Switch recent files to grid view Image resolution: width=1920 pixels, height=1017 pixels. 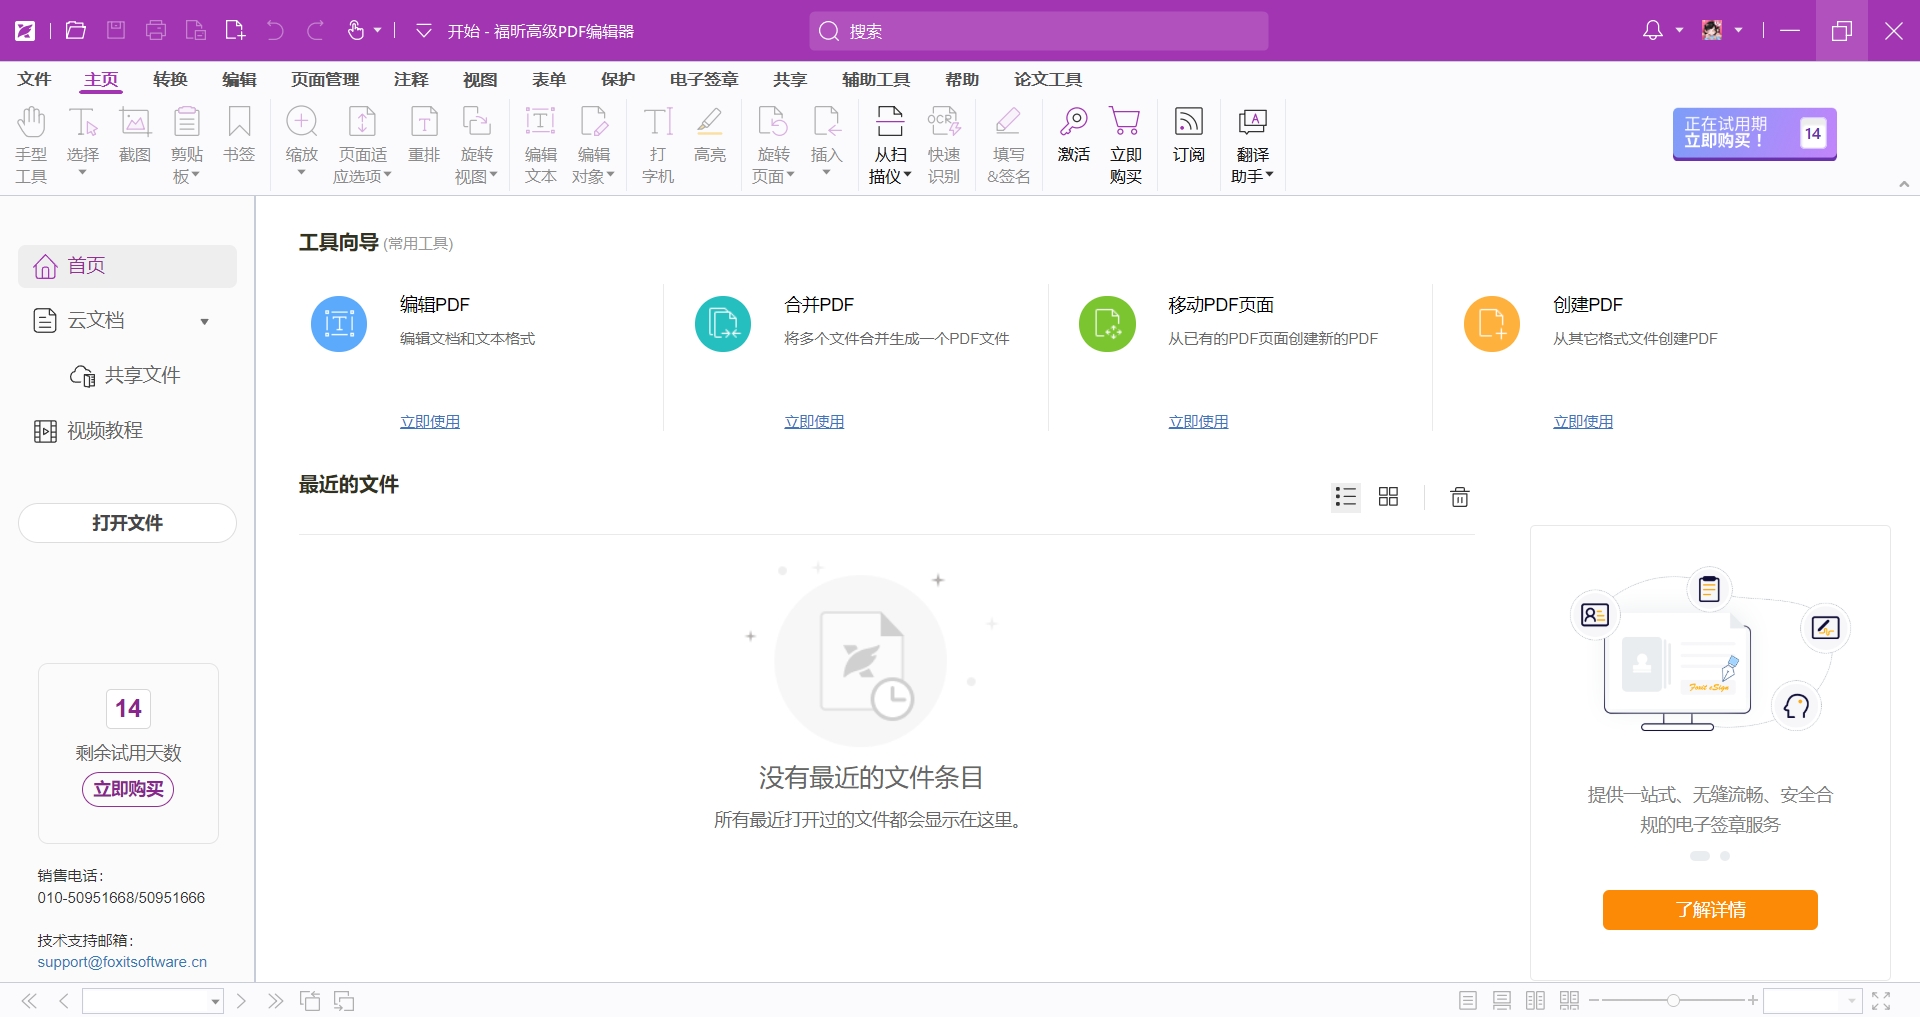coord(1388,497)
